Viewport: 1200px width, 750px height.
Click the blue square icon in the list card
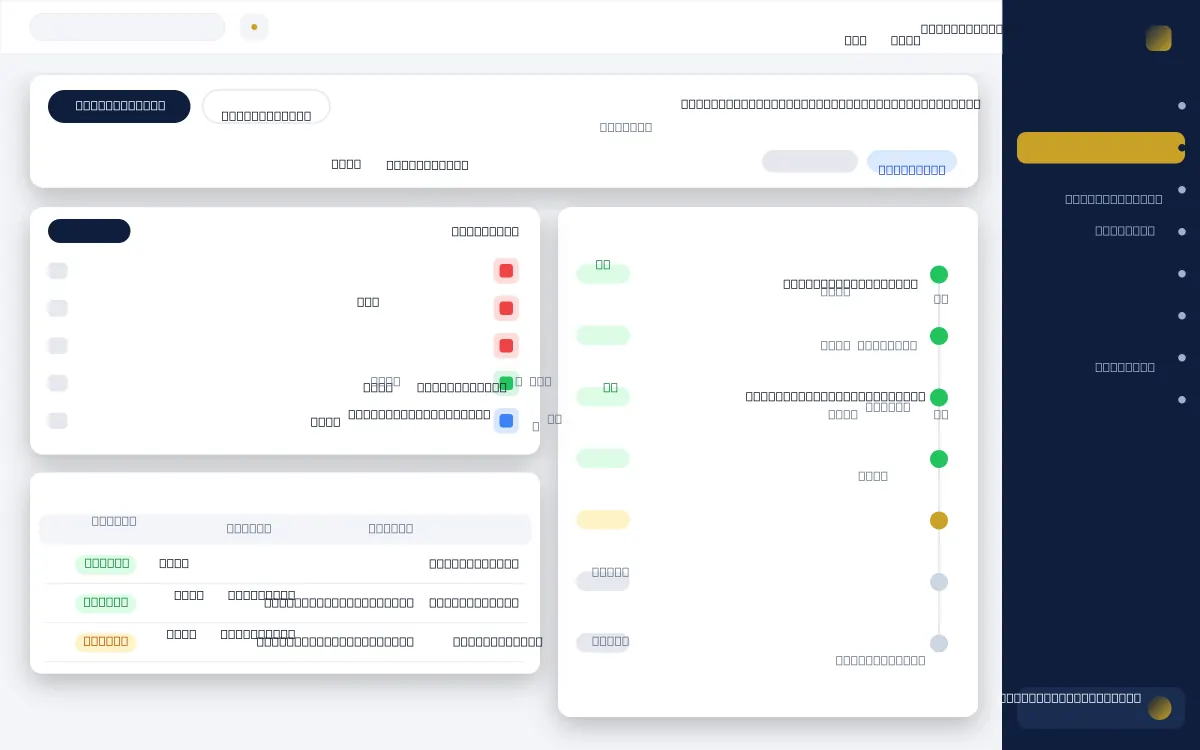pos(506,421)
